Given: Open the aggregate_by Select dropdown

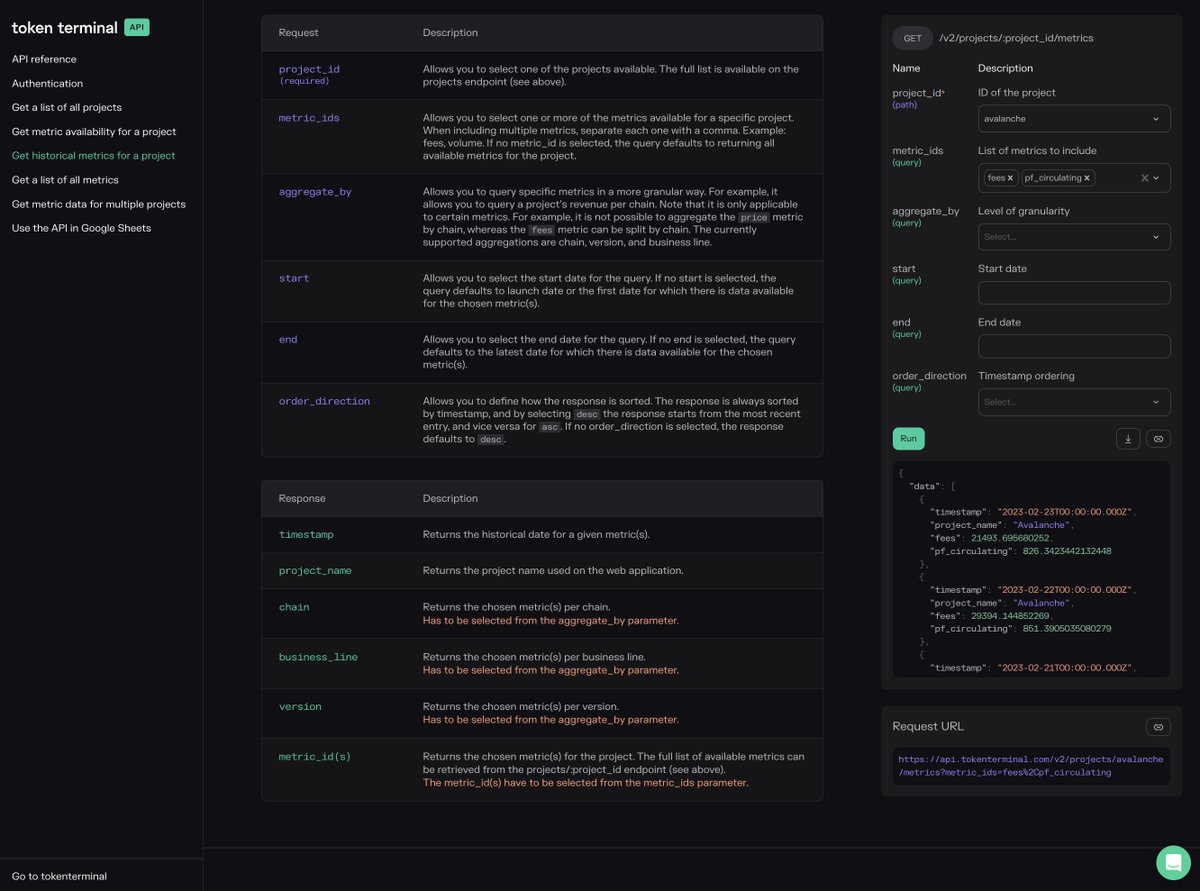Looking at the screenshot, I should coord(1074,237).
